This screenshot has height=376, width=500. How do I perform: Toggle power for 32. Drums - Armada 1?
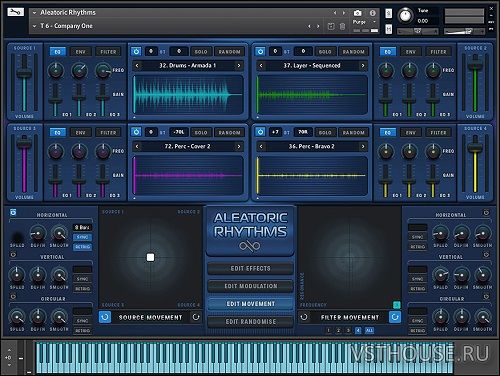[x=136, y=51]
